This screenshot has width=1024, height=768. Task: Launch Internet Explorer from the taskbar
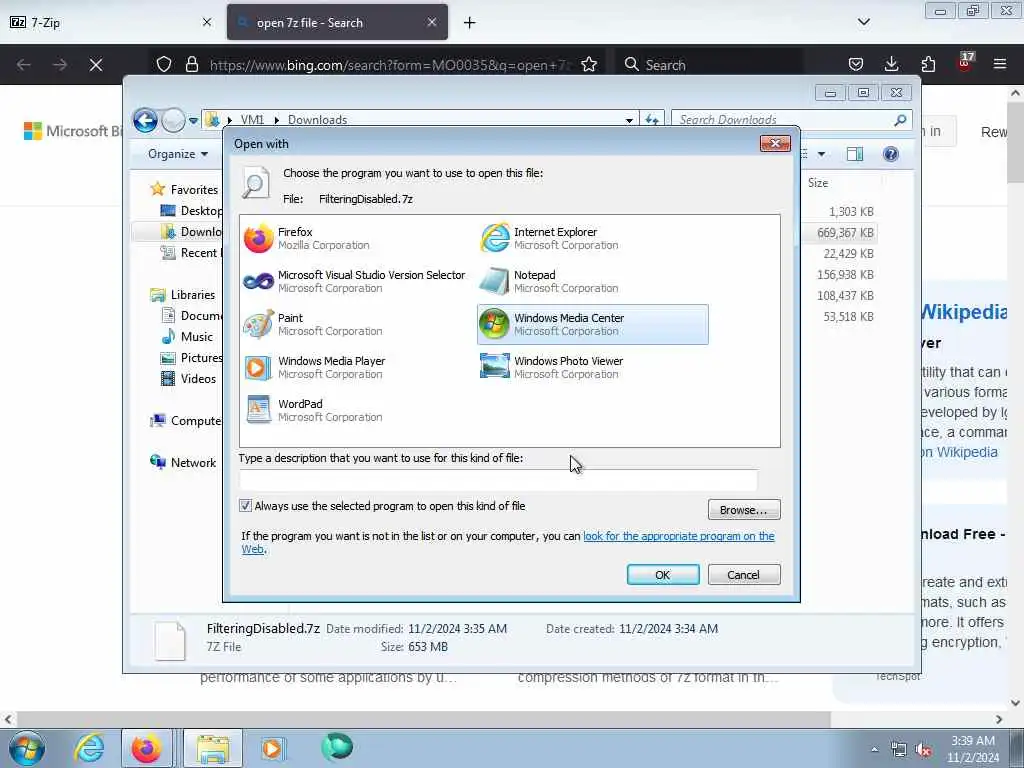(89, 748)
